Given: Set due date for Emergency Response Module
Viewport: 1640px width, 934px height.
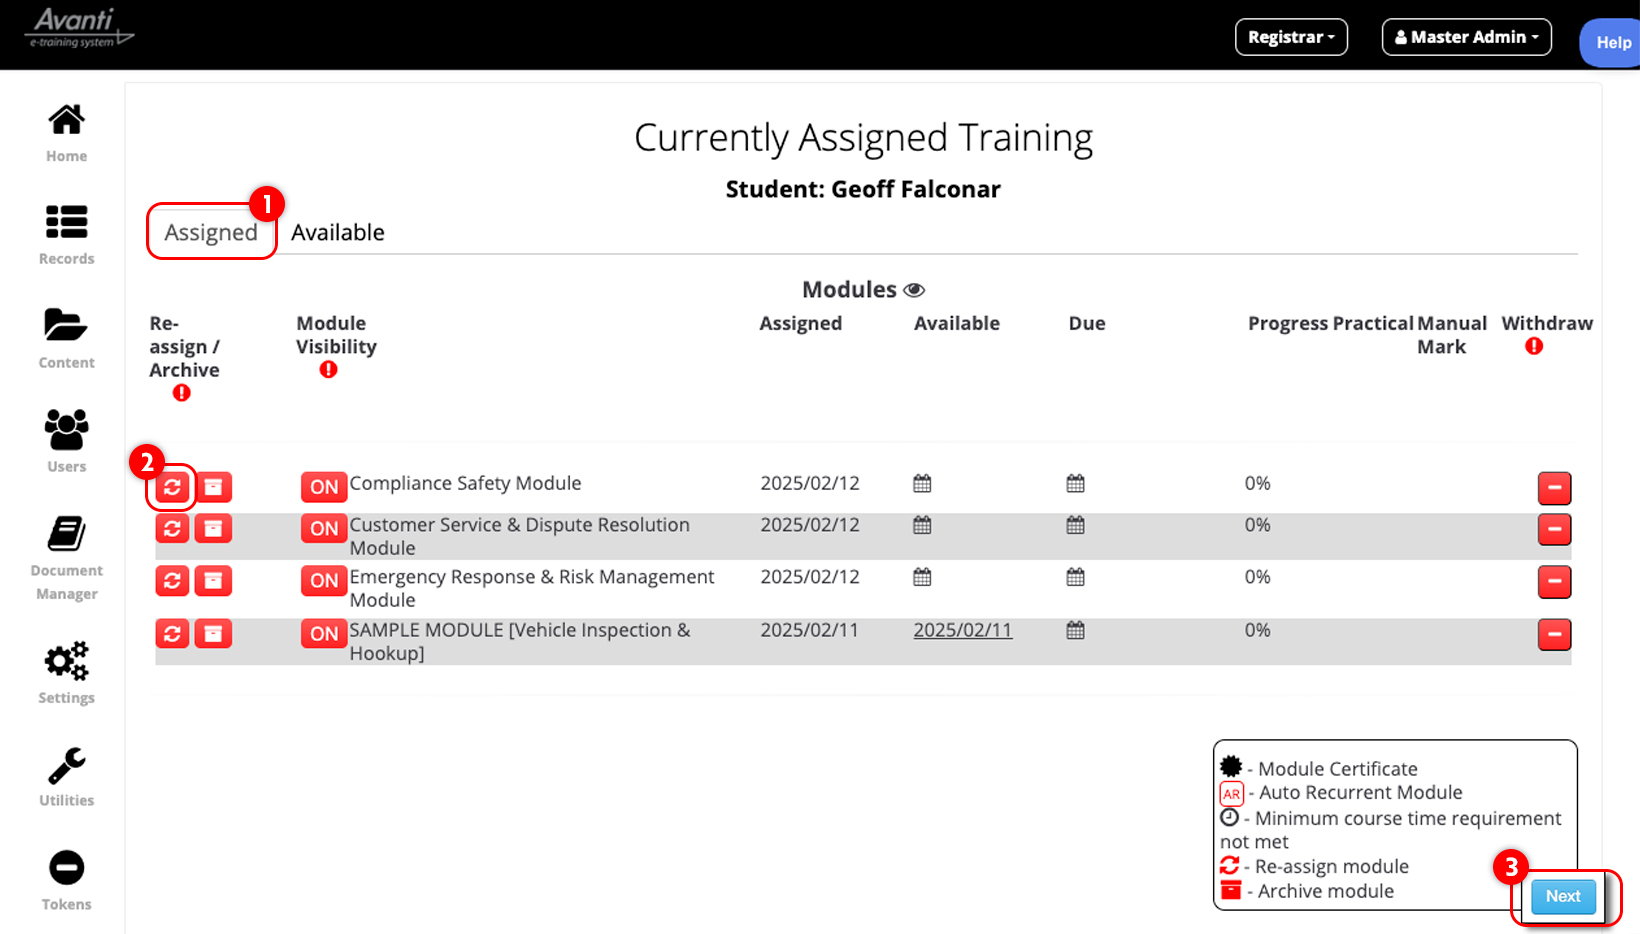Looking at the screenshot, I should 1075,577.
